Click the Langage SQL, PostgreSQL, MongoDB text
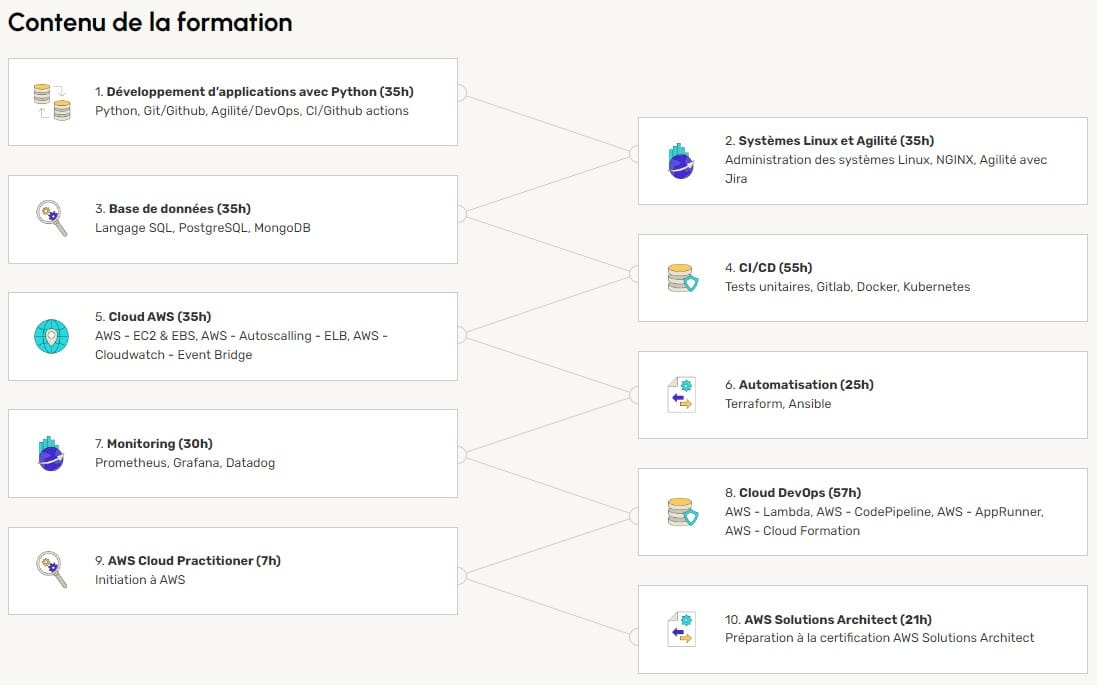The height and width of the screenshot is (685, 1097). 203,228
